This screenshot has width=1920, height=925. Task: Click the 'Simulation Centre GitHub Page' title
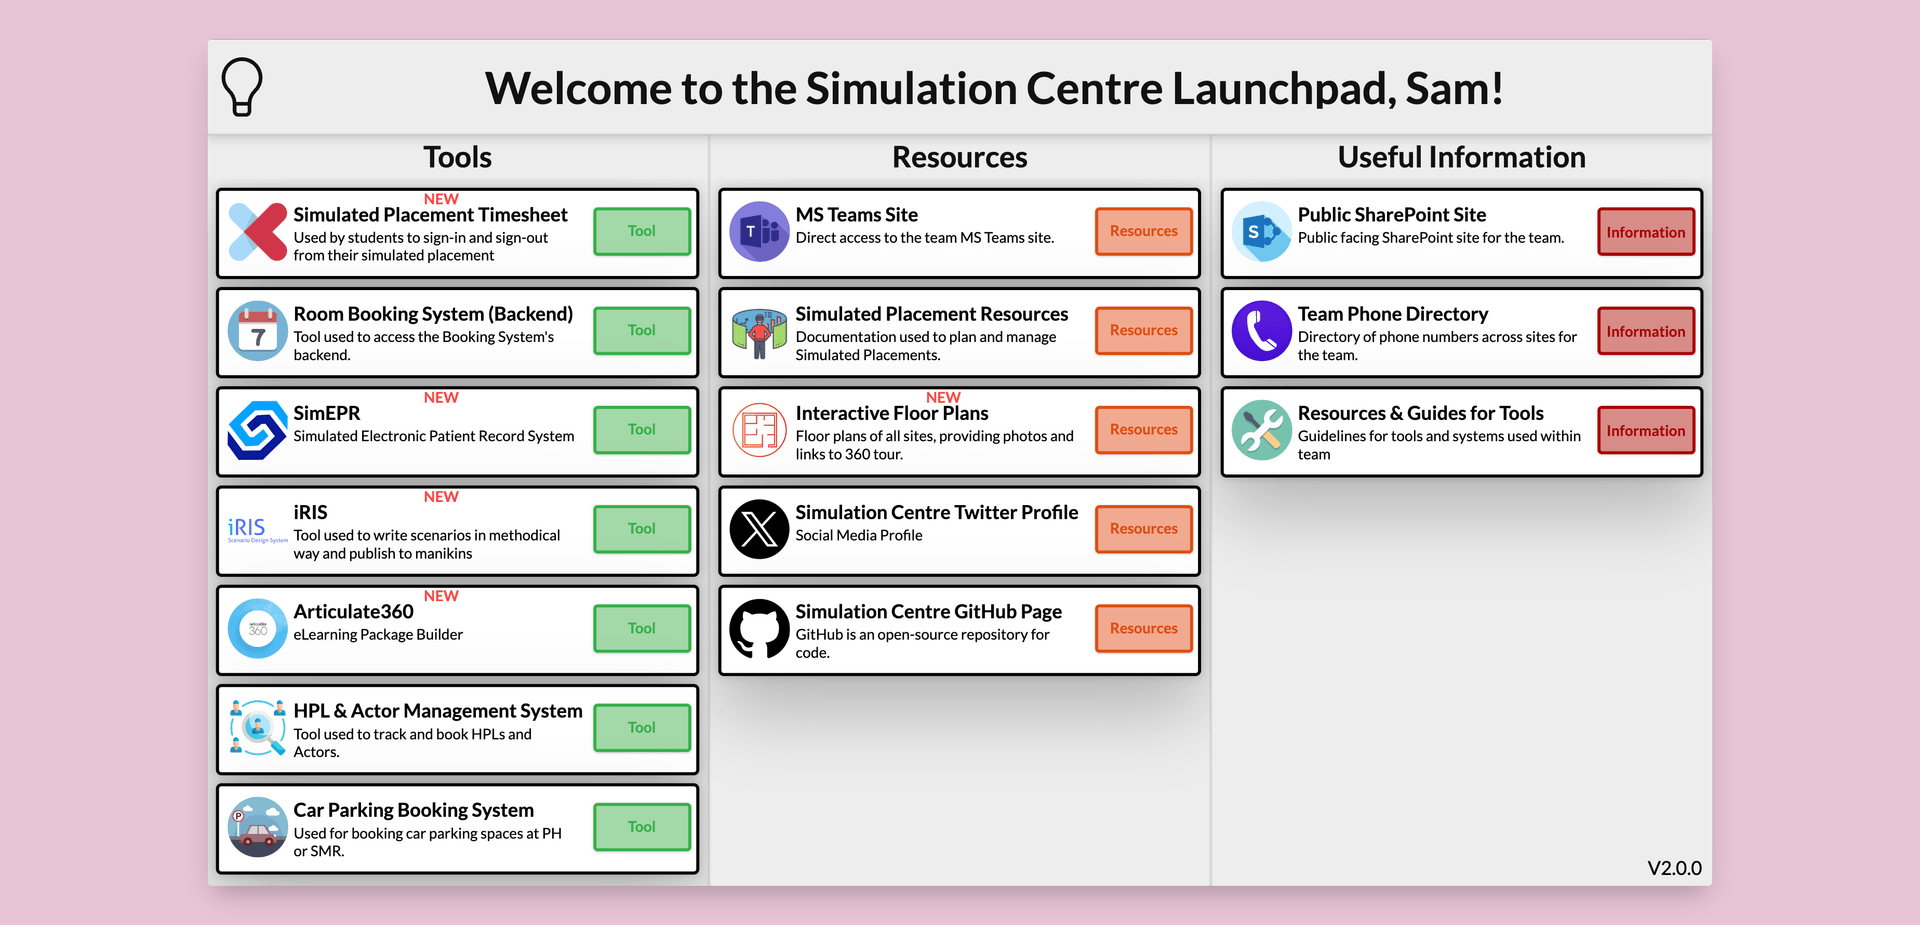click(929, 611)
